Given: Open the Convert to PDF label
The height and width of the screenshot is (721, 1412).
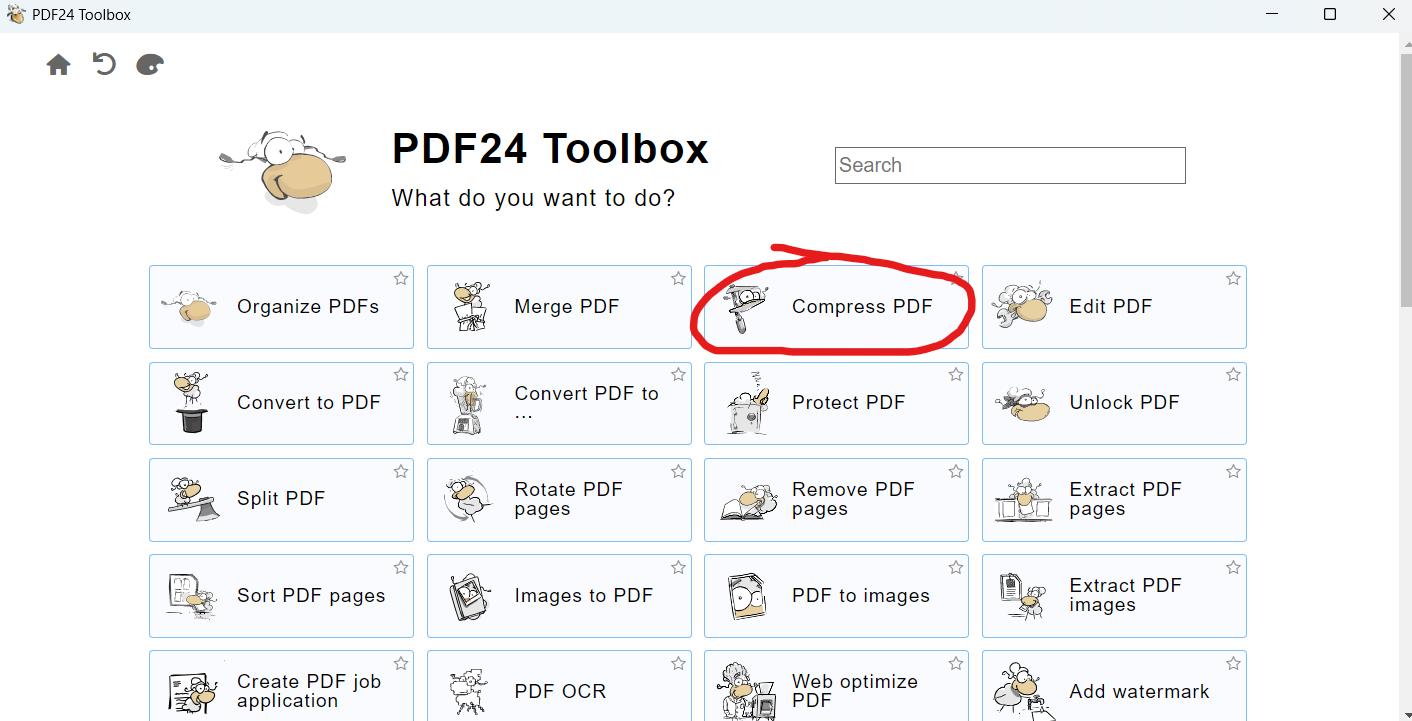Looking at the screenshot, I should 309,403.
